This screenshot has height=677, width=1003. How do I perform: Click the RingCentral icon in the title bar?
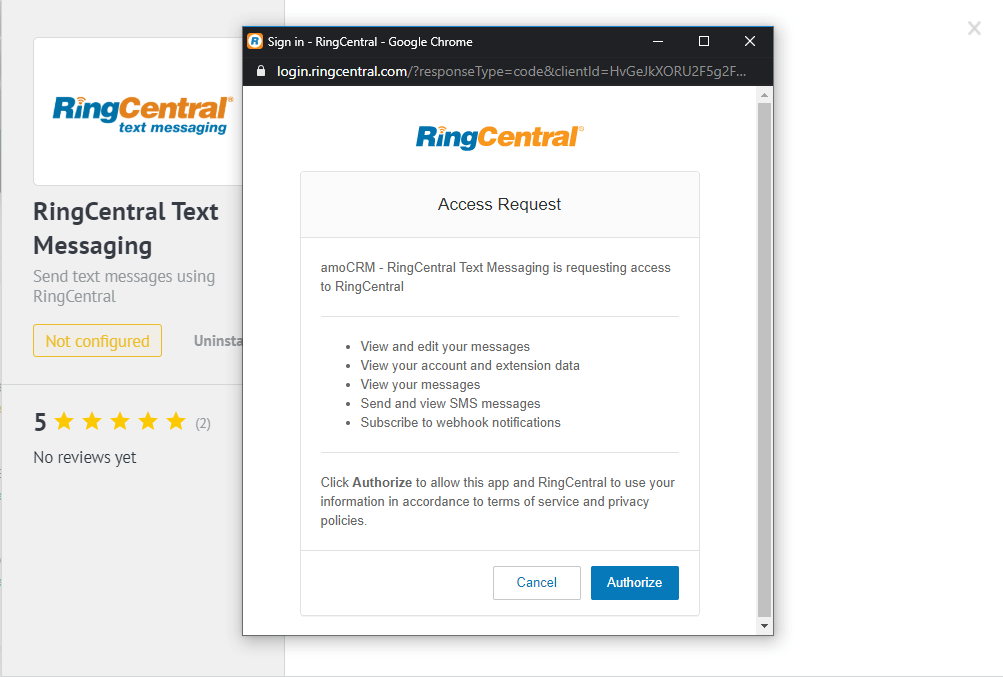pos(254,41)
